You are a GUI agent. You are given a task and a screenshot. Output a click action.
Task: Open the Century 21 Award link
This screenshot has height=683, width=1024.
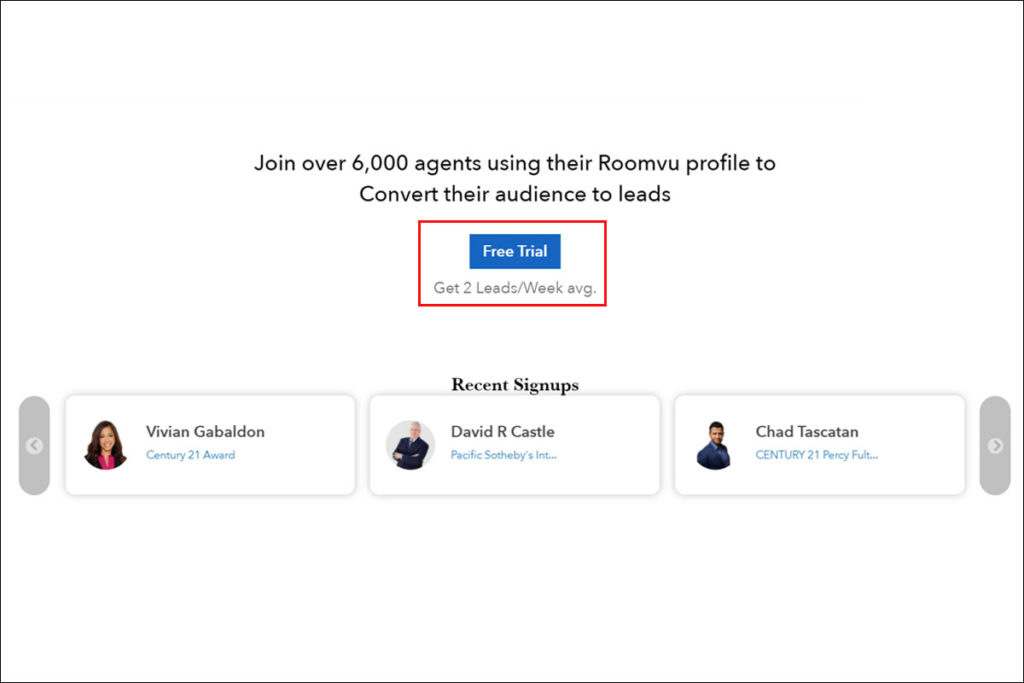[190, 455]
